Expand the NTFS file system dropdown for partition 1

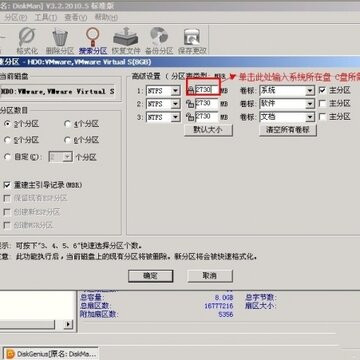coord(176,91)
